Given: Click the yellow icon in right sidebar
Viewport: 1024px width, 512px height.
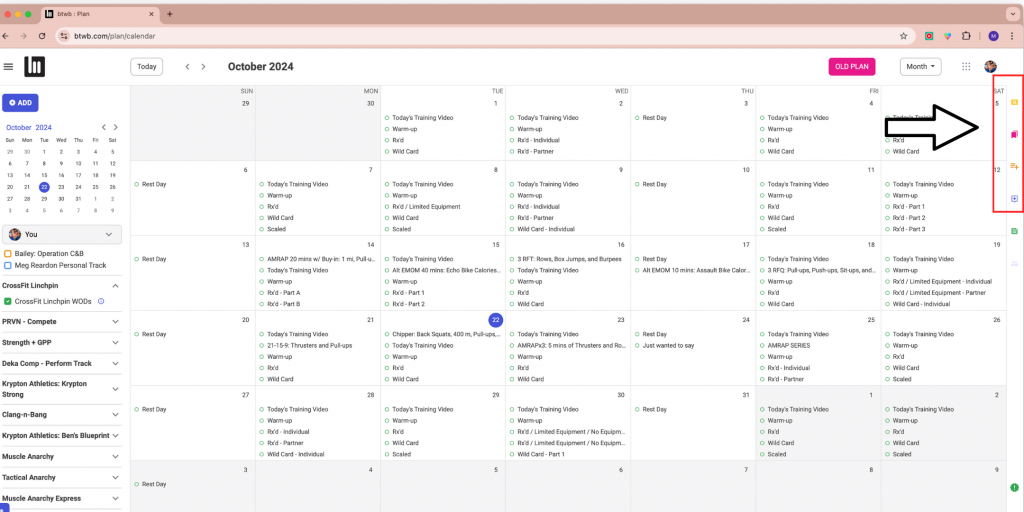Looking at the screenshot, I should [x=1014, y=103].
